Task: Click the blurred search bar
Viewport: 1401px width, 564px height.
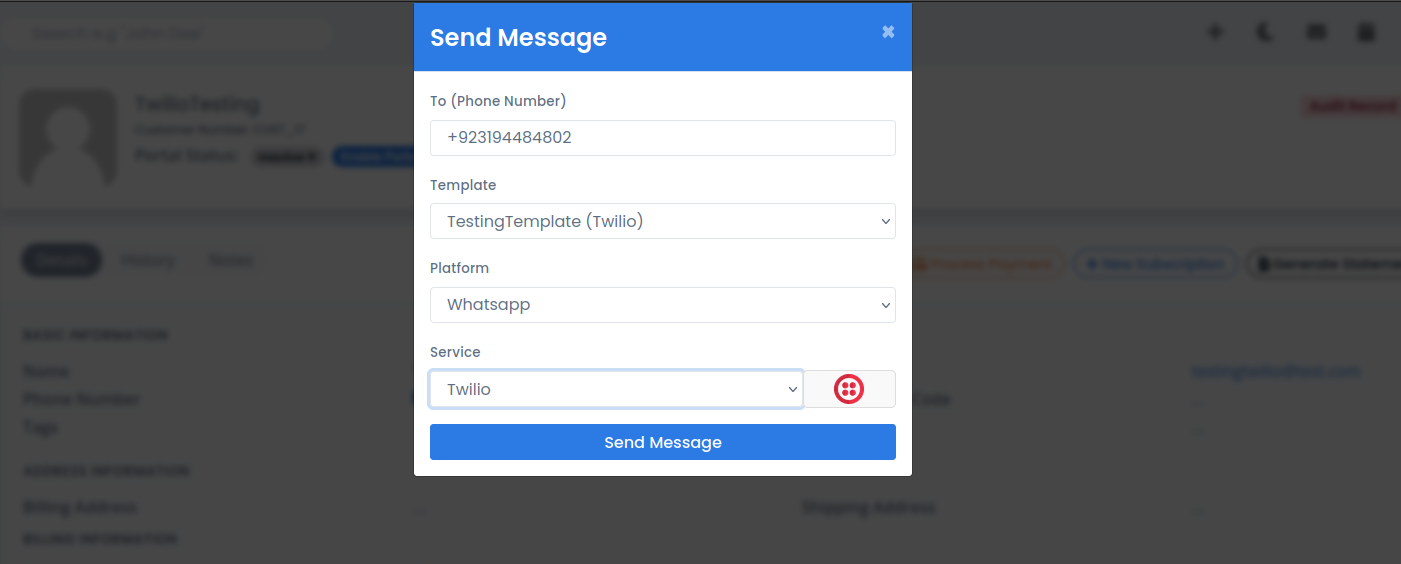Action: point(168,33)
